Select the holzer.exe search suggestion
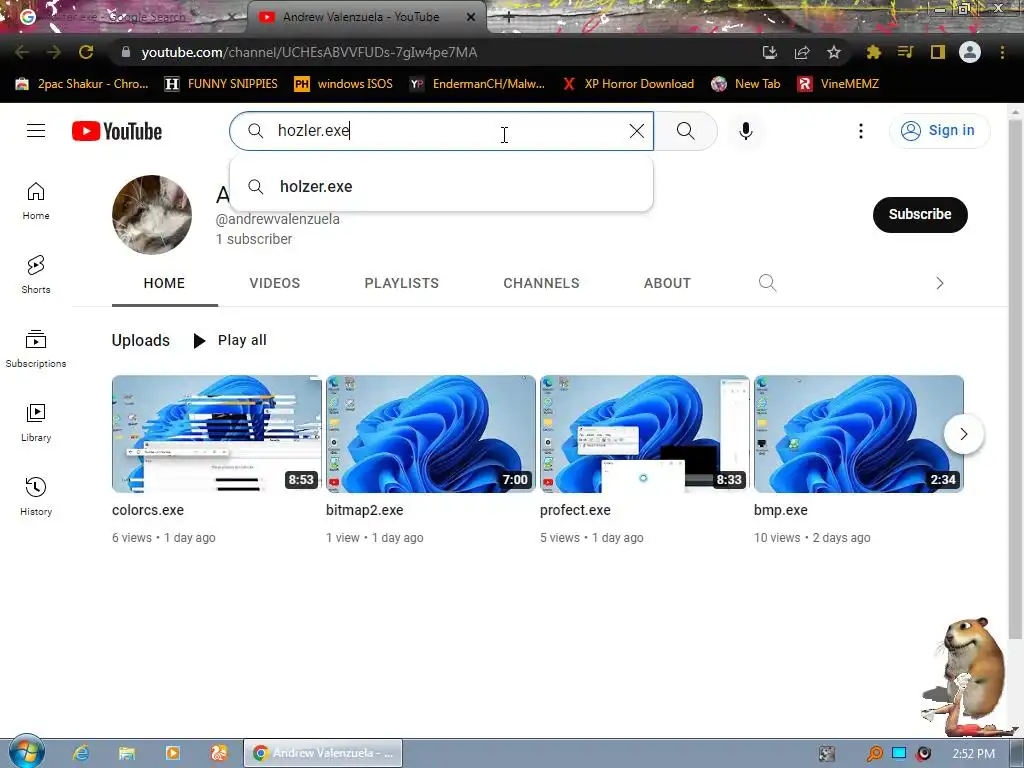This screenshot has width=1024, height=768. (x=441, y=187)
